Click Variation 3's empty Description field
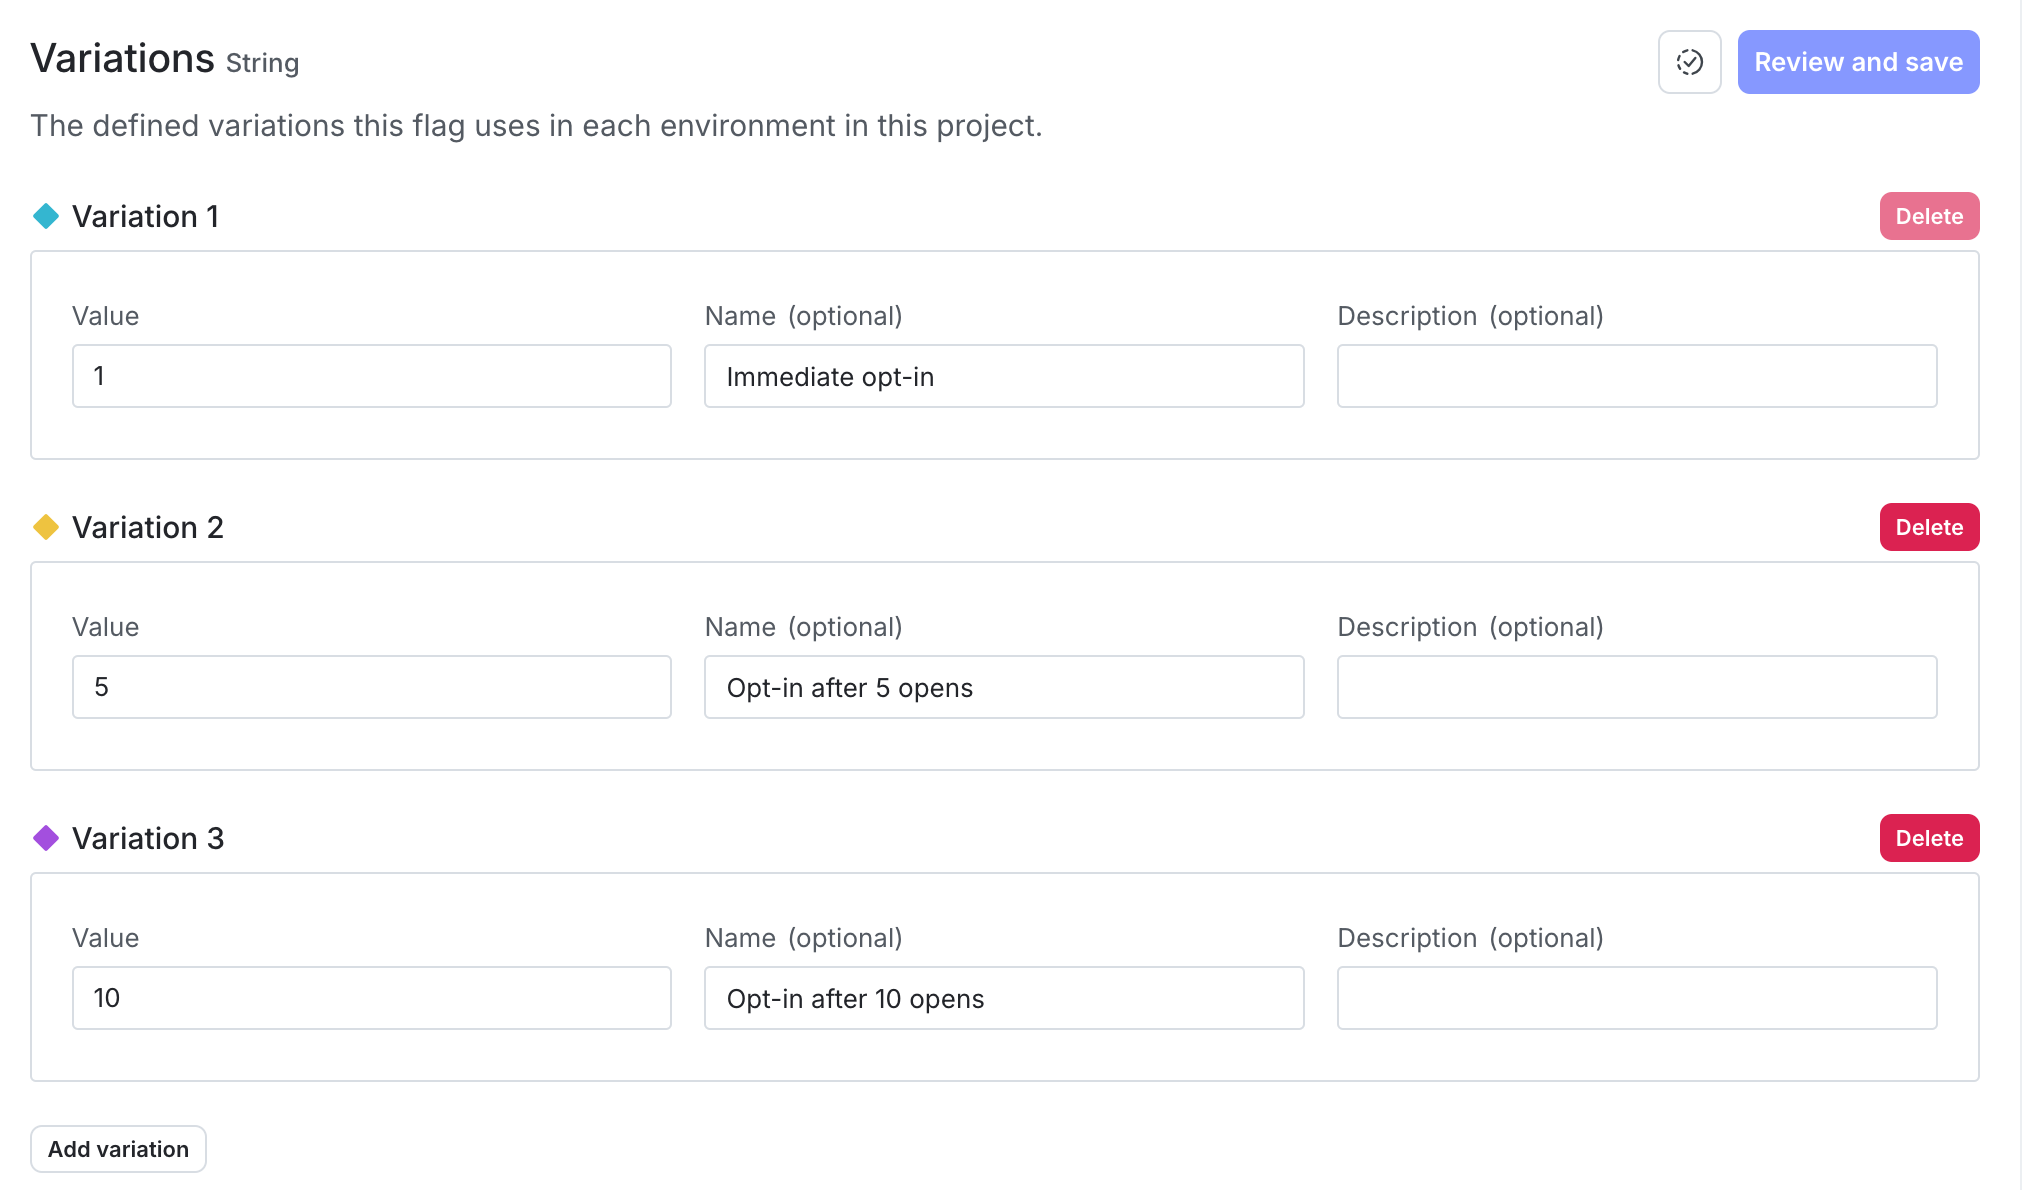2026x1190 pixels. (1636, 997)
